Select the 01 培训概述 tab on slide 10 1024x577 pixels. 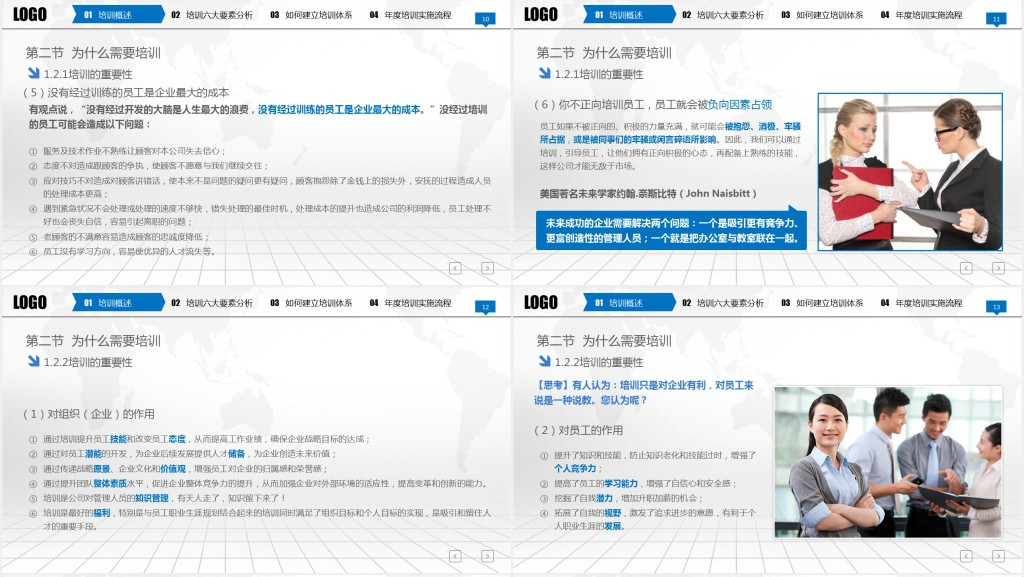118,14
